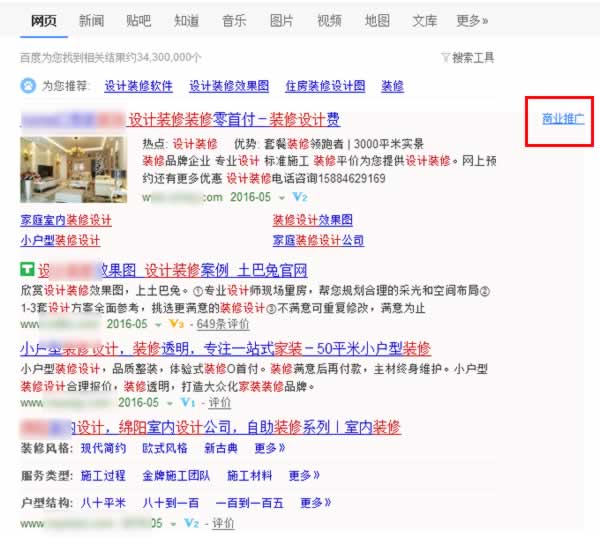Viewport: 600px width, 538px height.
Task: Expand 更多 in 户型结构 row
Action: coord(313,502)
